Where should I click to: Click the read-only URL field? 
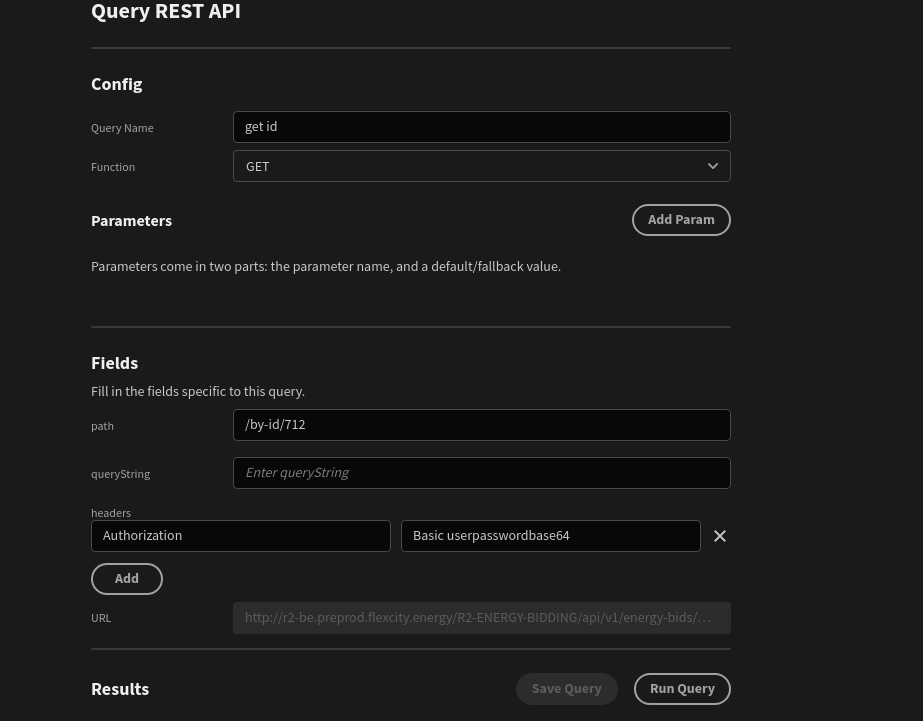[x=482, y=618]
